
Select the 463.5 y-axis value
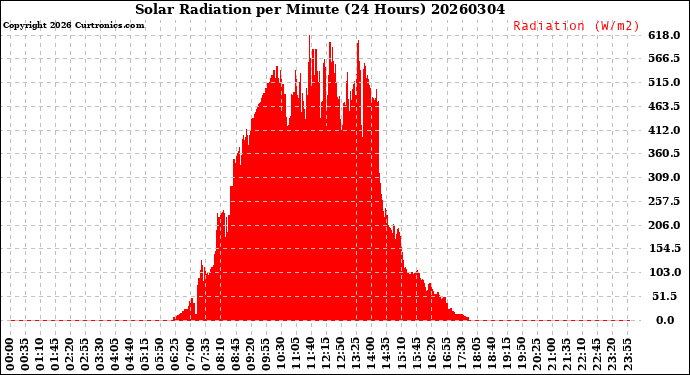[664, 106]
